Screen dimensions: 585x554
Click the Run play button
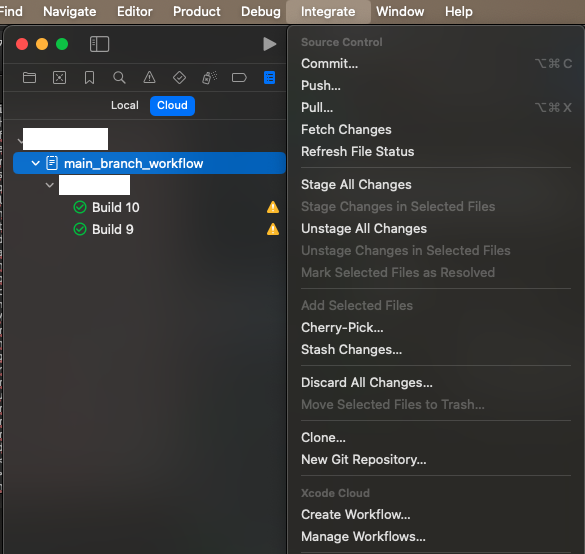(269, 44)
